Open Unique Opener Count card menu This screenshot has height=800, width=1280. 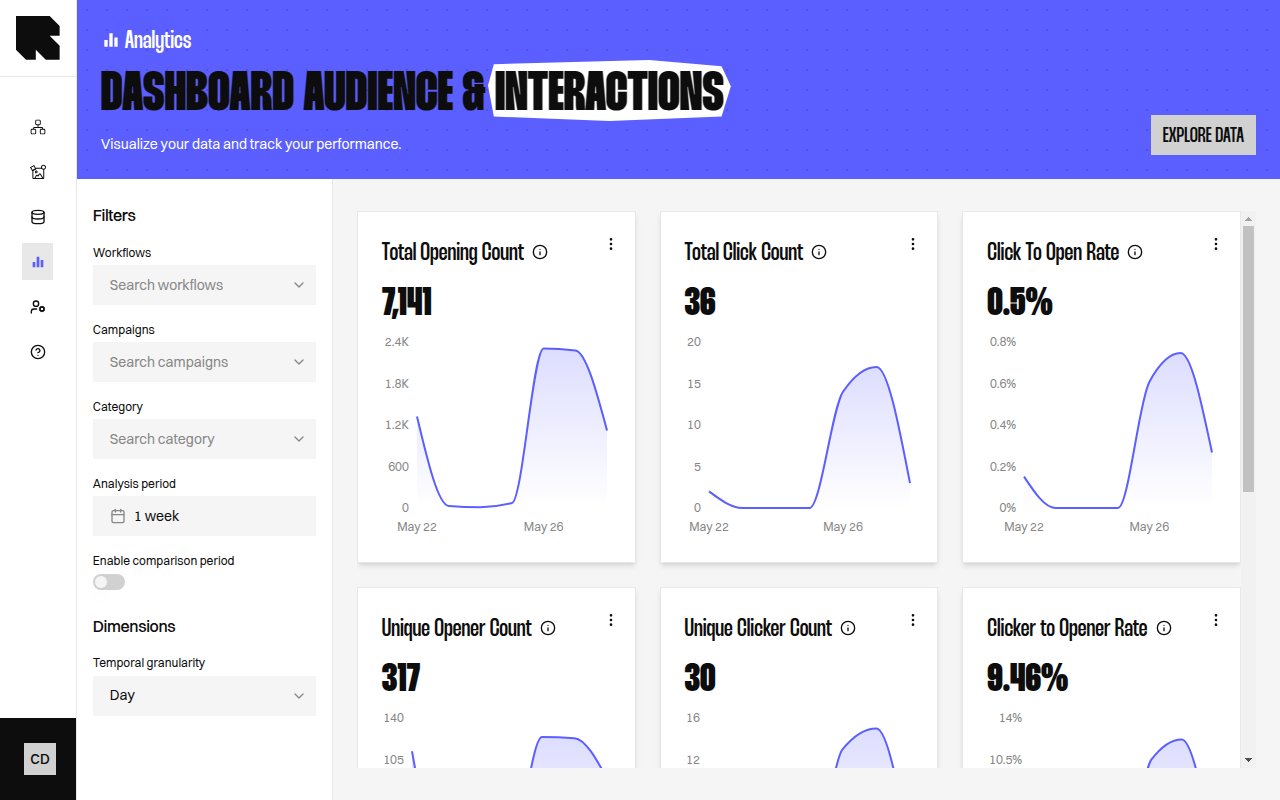click(611, 620)
